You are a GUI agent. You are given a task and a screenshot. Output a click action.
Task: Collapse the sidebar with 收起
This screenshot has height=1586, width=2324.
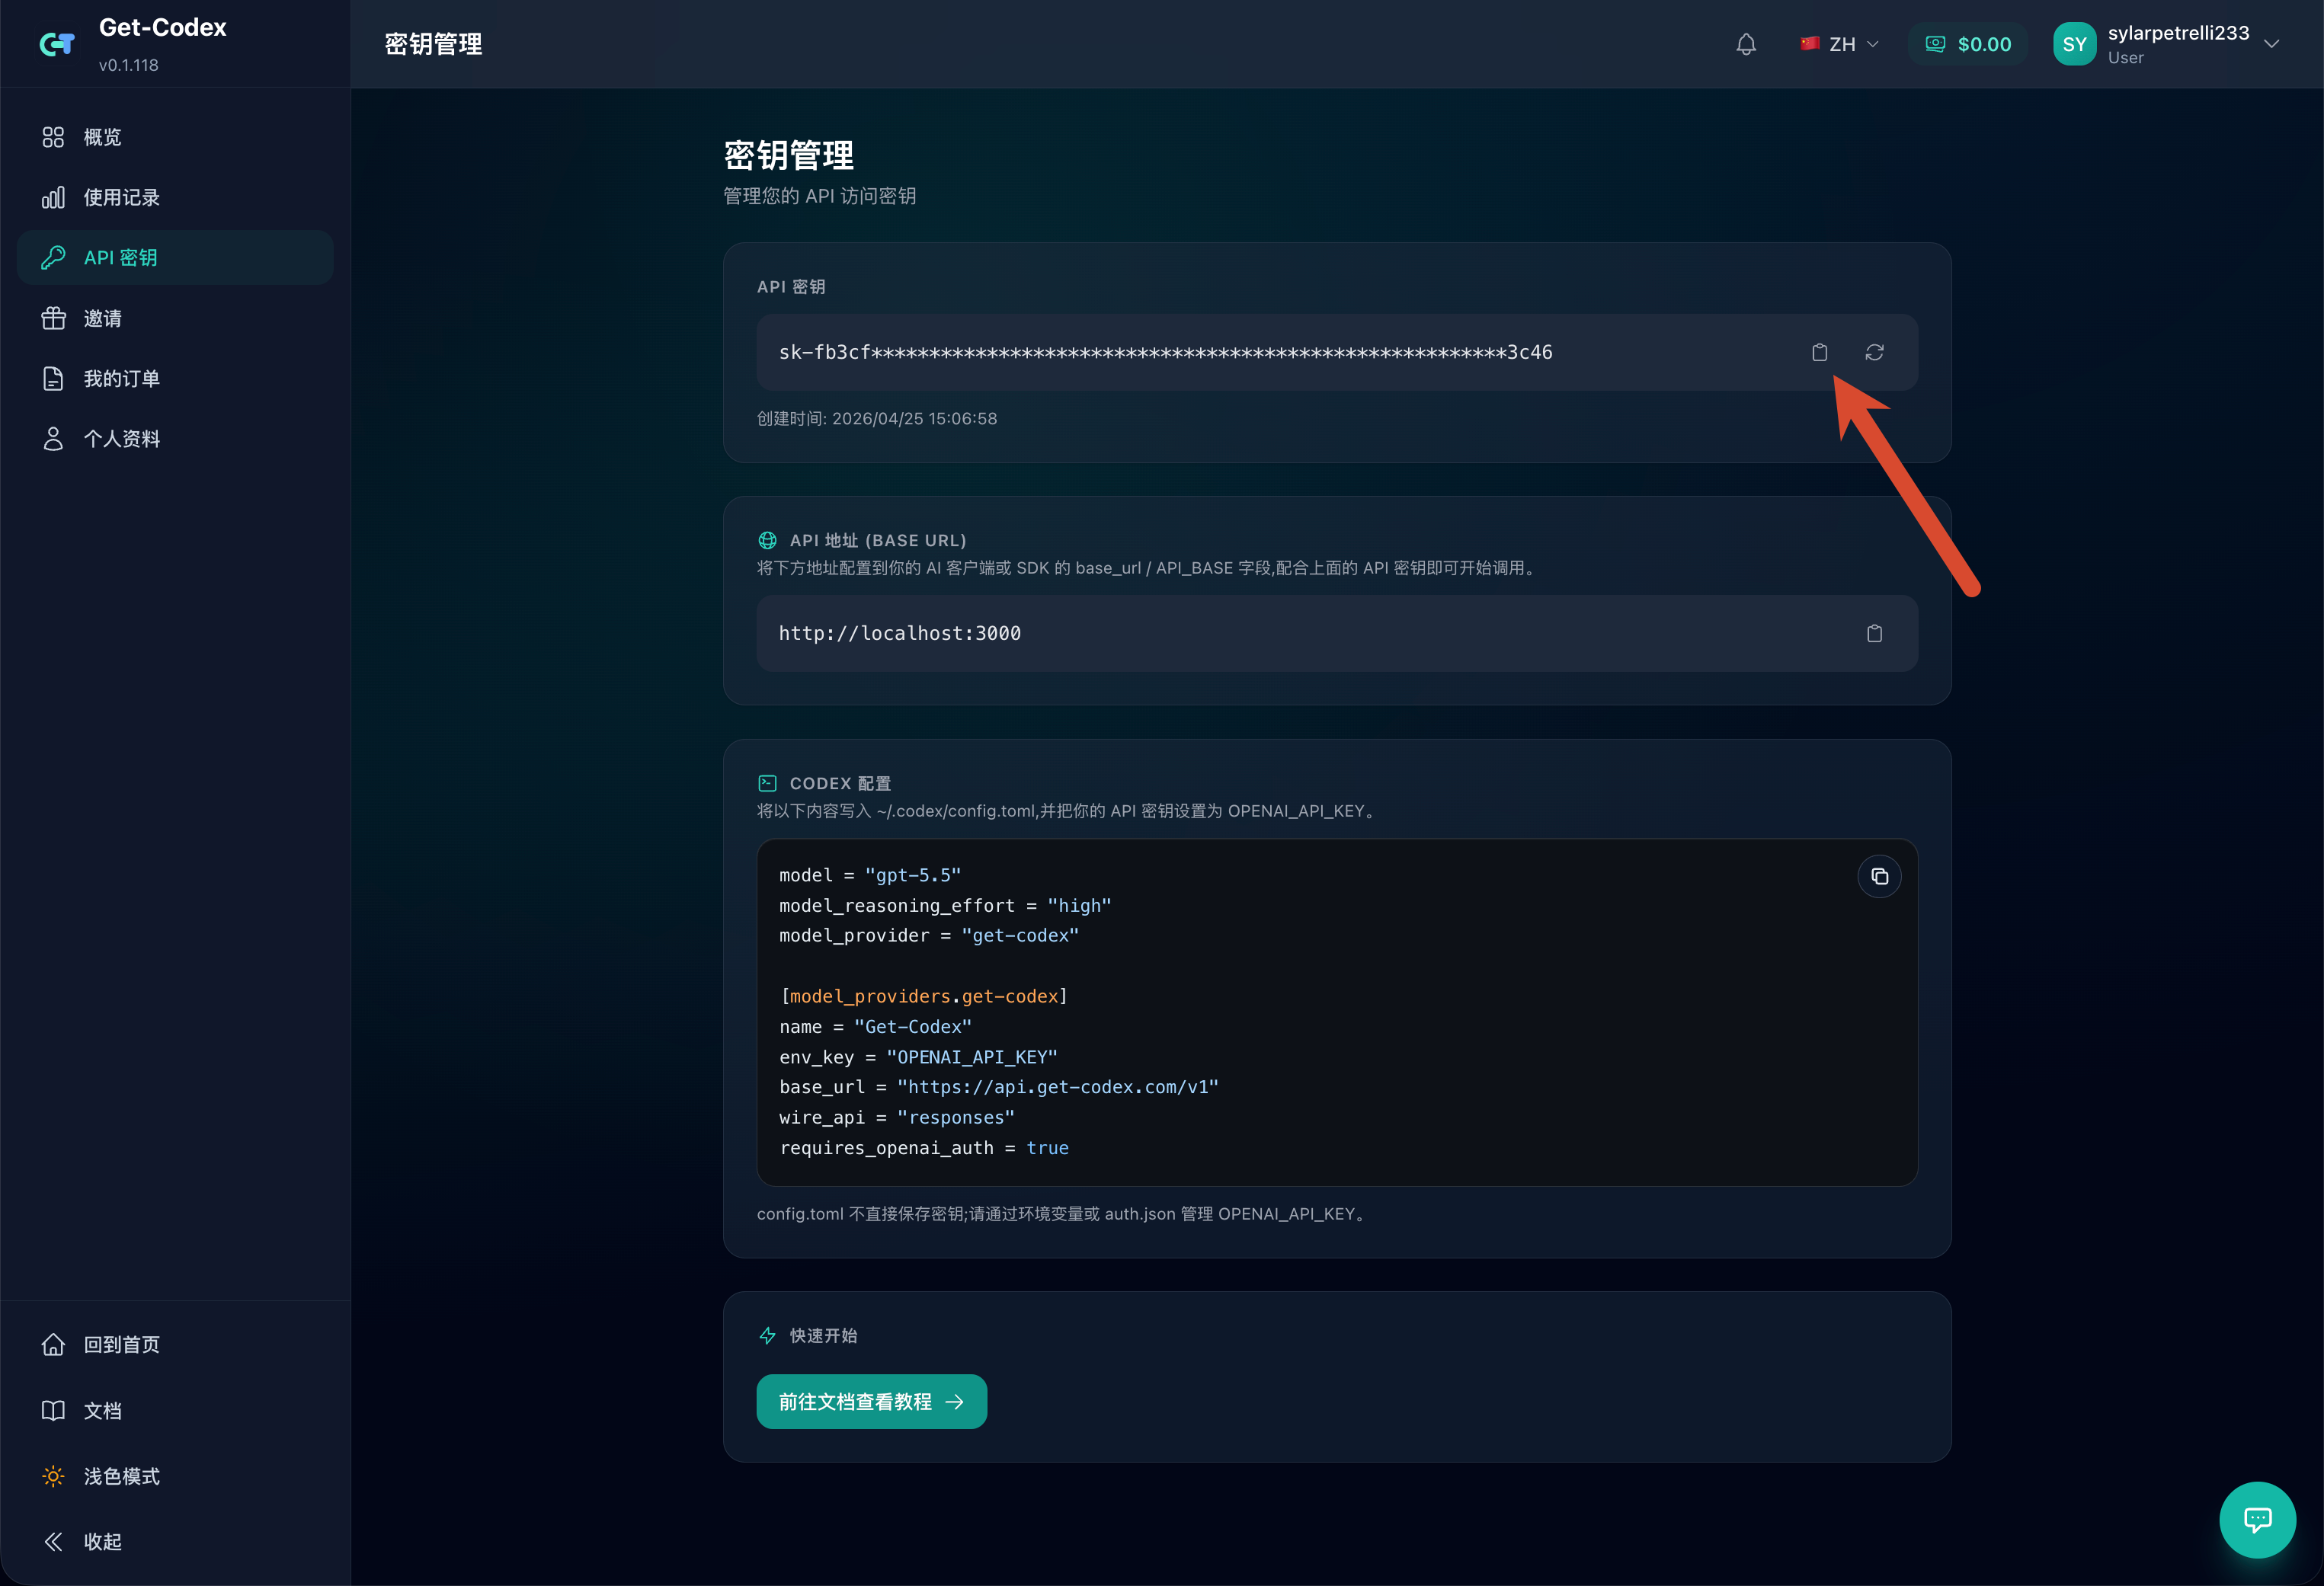coord(175,1541)
